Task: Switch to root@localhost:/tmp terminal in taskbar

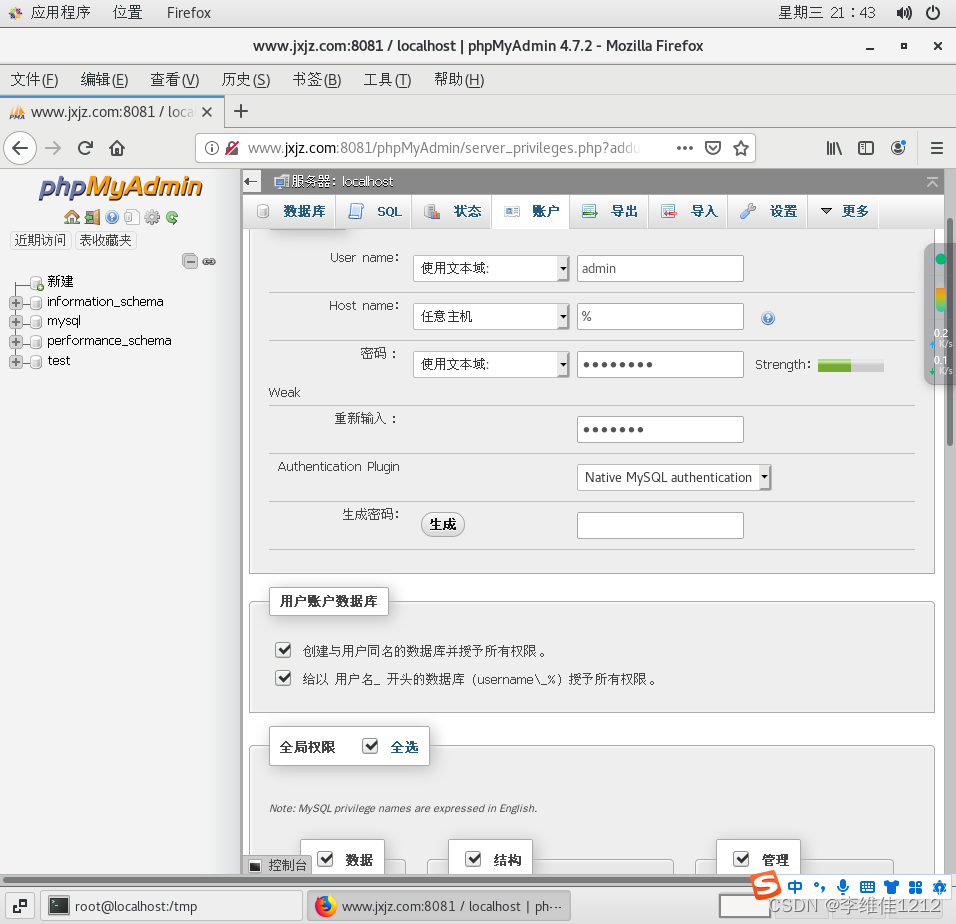Action: point(172,906)
